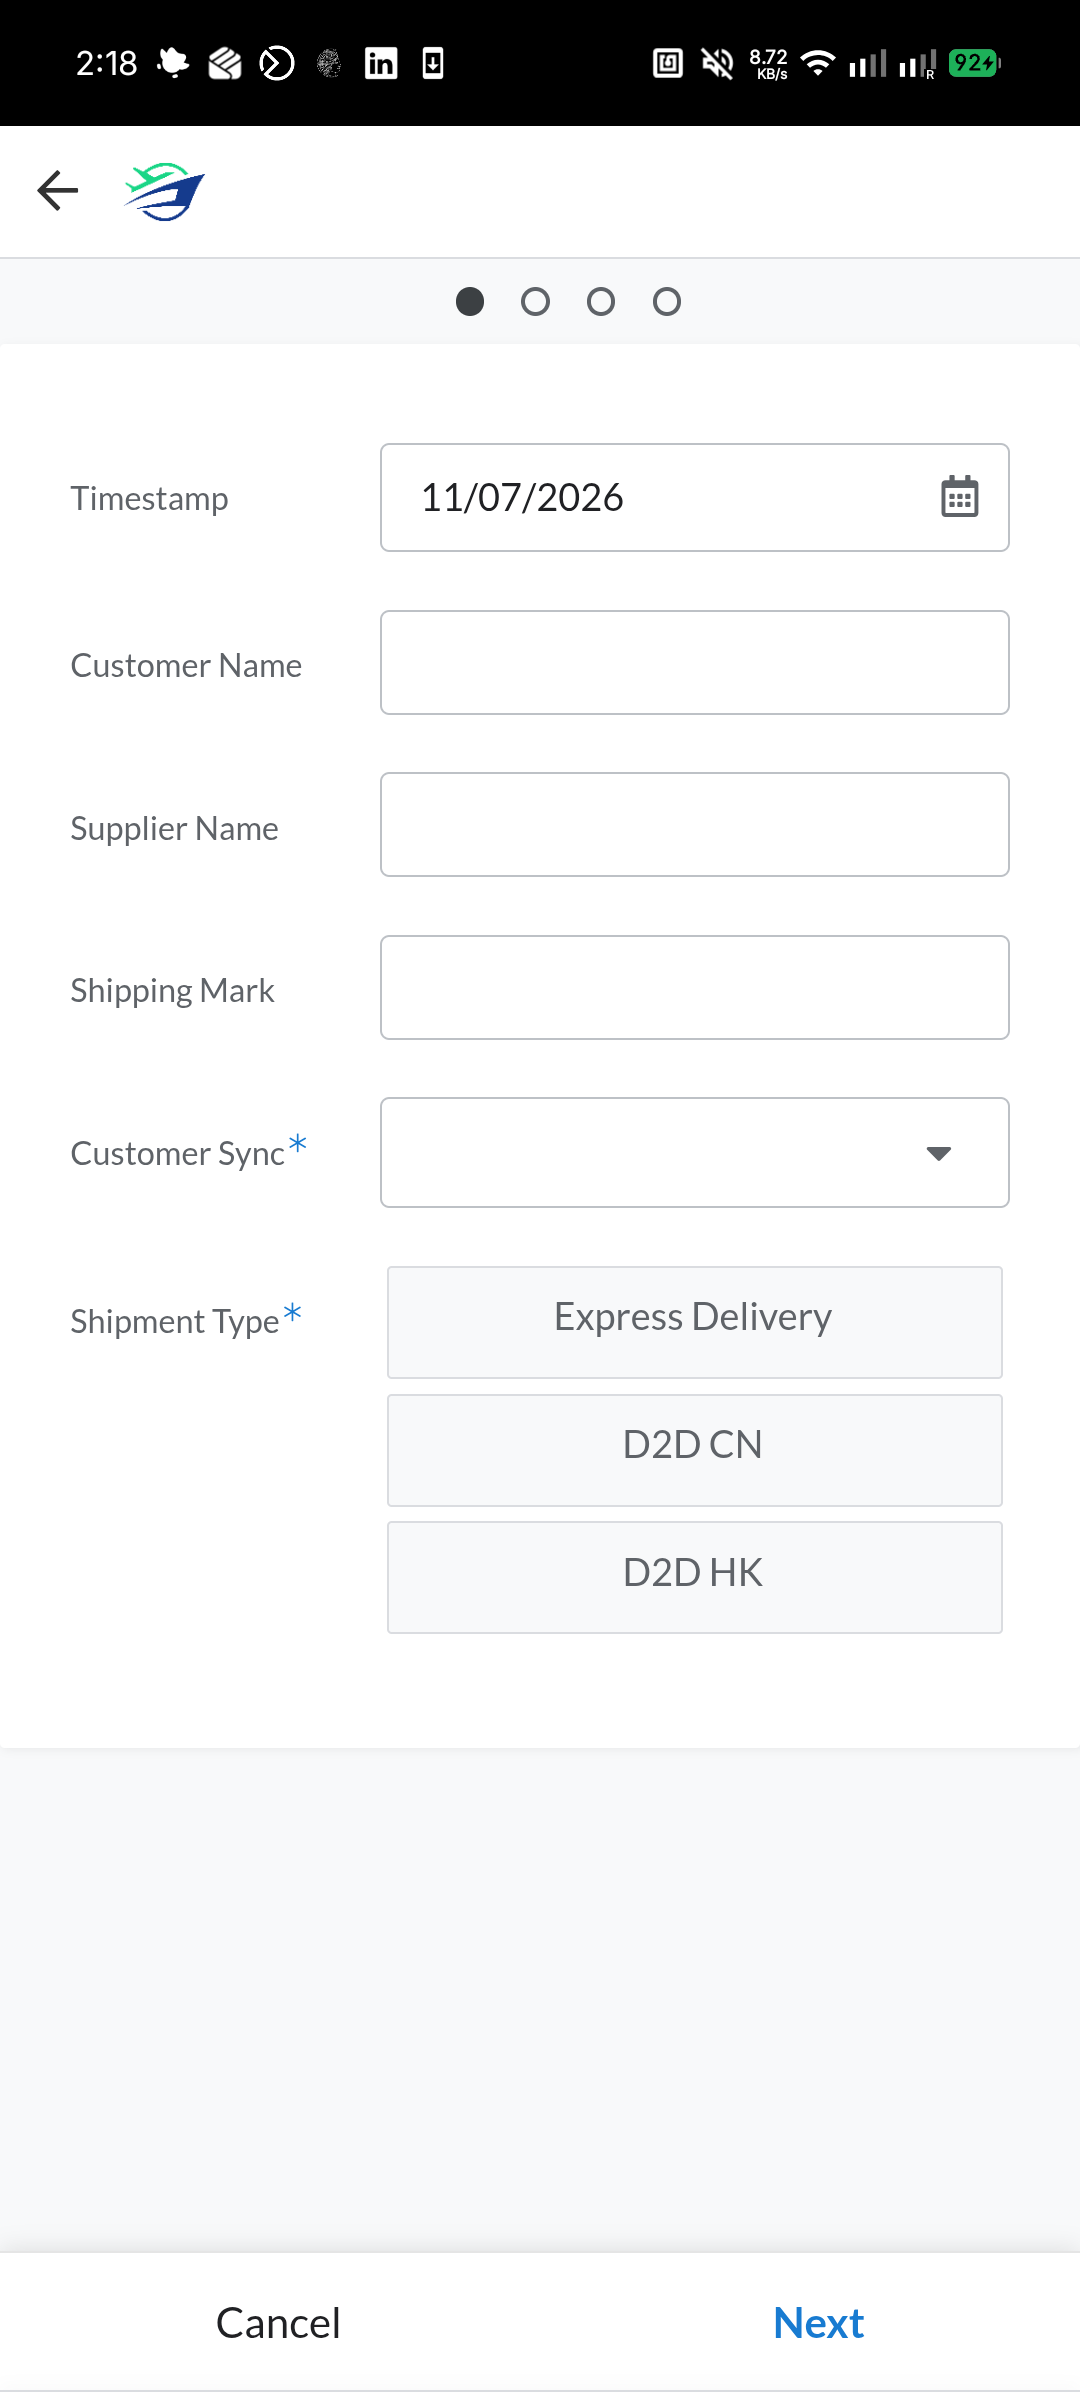Tap the download notification icon
1080x2392 pixels.
433,64
